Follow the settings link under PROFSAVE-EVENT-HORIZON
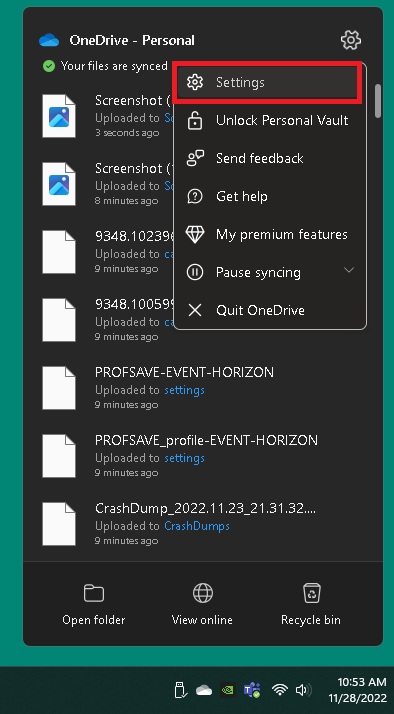 (184, 390)
